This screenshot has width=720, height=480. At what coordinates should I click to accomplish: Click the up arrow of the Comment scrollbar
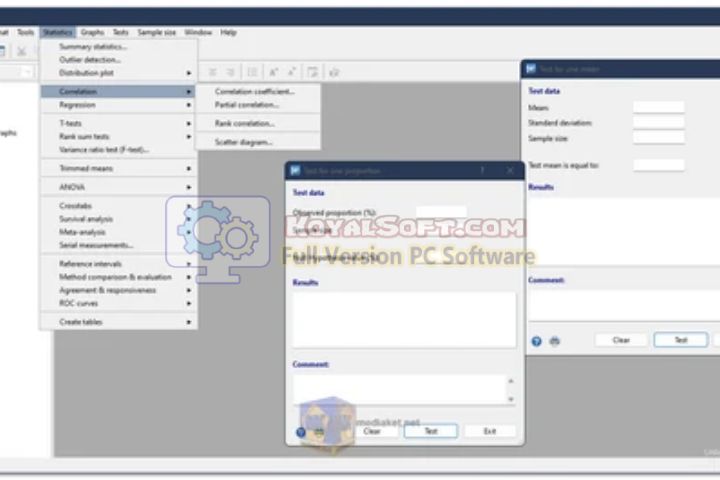[511, 381]
